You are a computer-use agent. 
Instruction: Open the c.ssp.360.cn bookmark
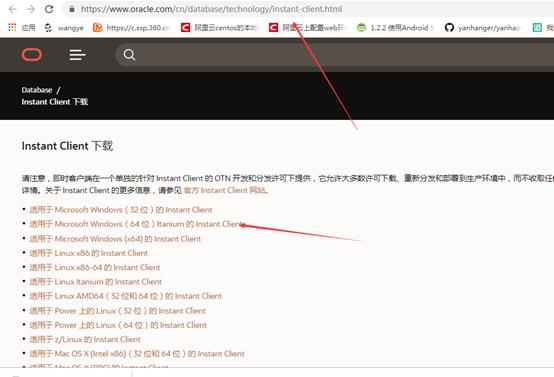point(132,28)
